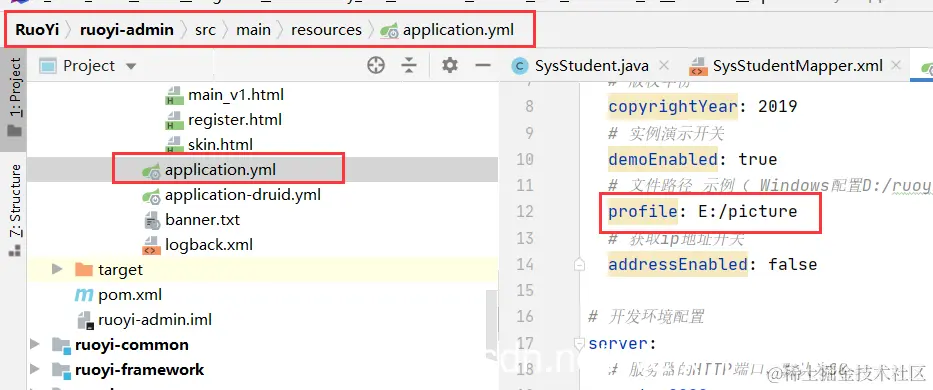933x390 pixels.
Task: Toggle the code fold marker near line 14
Action: click(579, 264)
